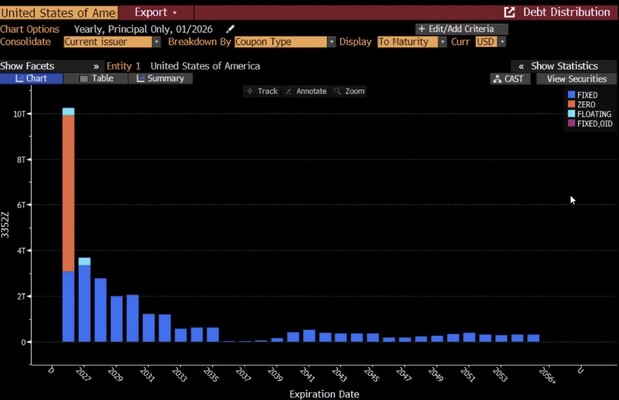Expand the Show Facets panel arrow

96,66
